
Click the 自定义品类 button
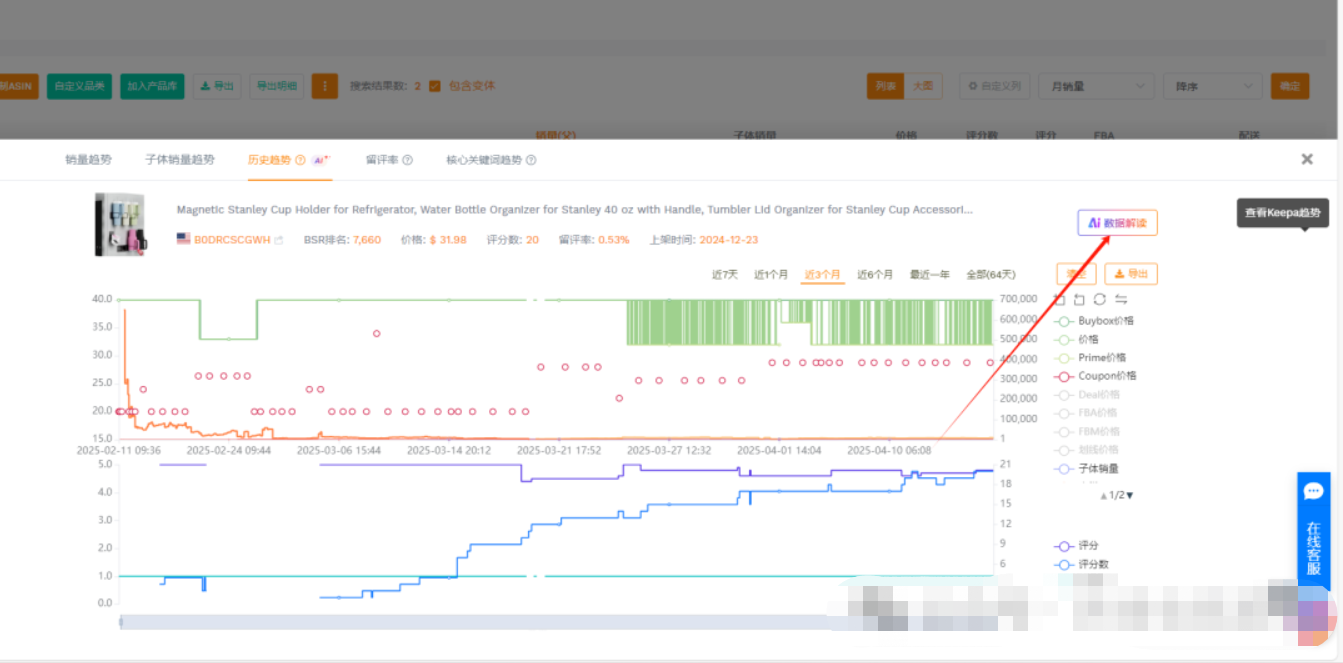[79, 86]
